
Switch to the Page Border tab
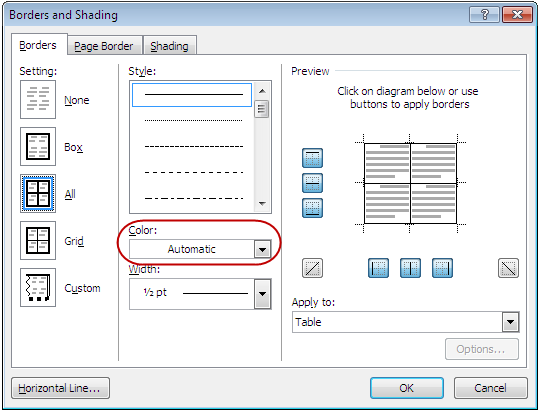pos(104,46)
